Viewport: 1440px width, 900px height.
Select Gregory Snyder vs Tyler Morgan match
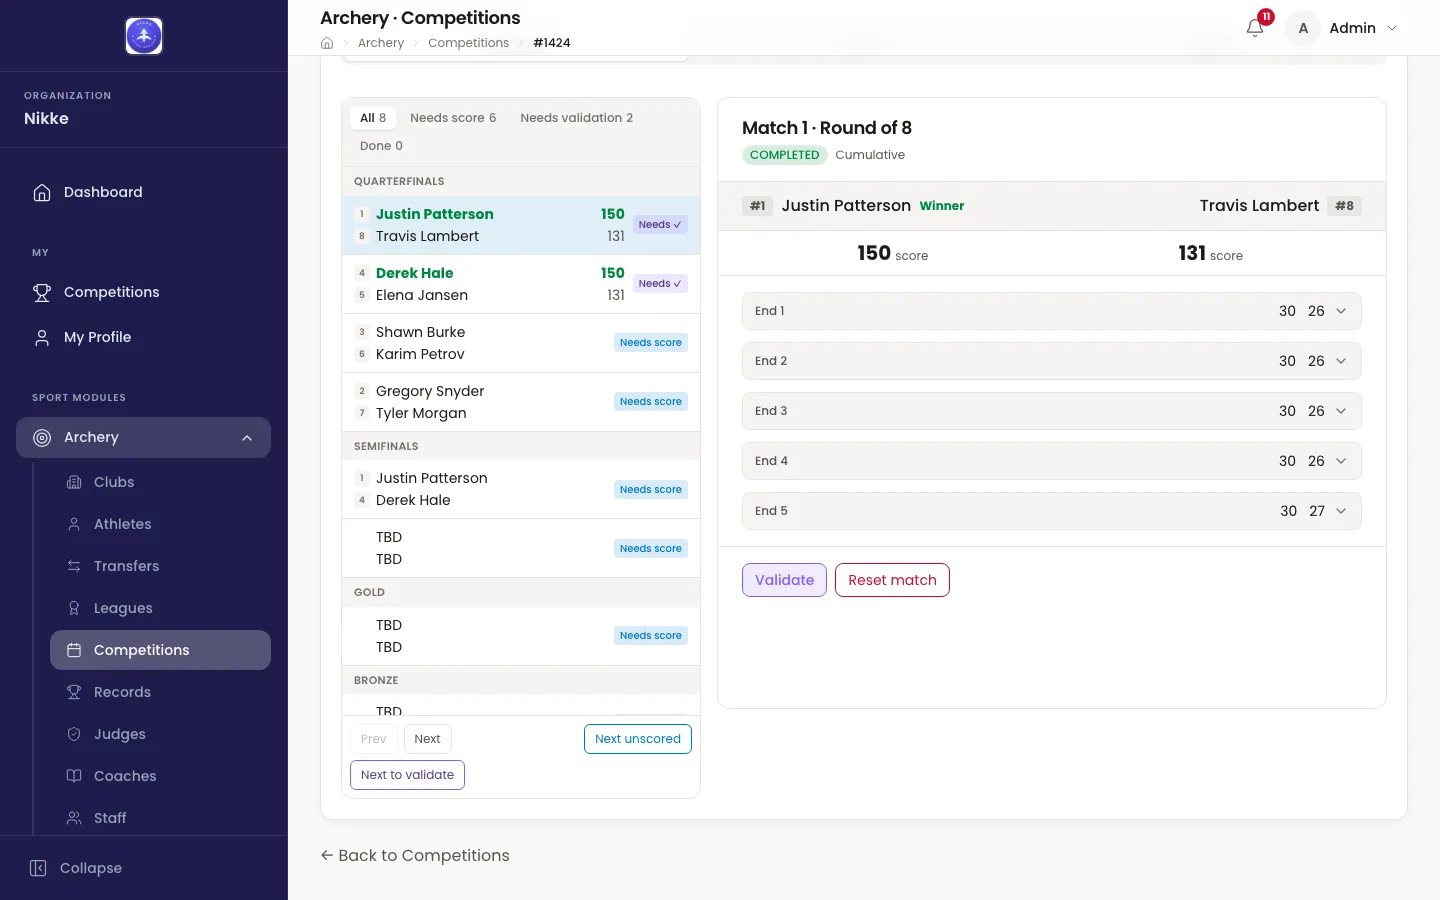click(x=521, y=402)
